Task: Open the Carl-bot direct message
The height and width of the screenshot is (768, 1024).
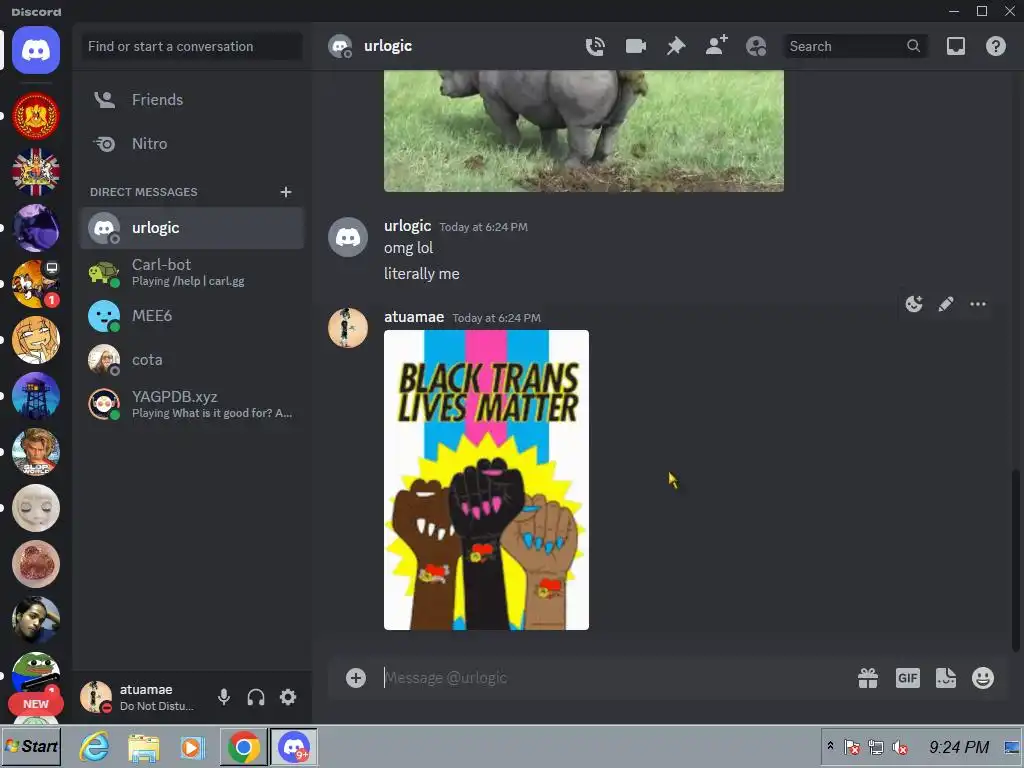Action: click(x=192, y=272)
